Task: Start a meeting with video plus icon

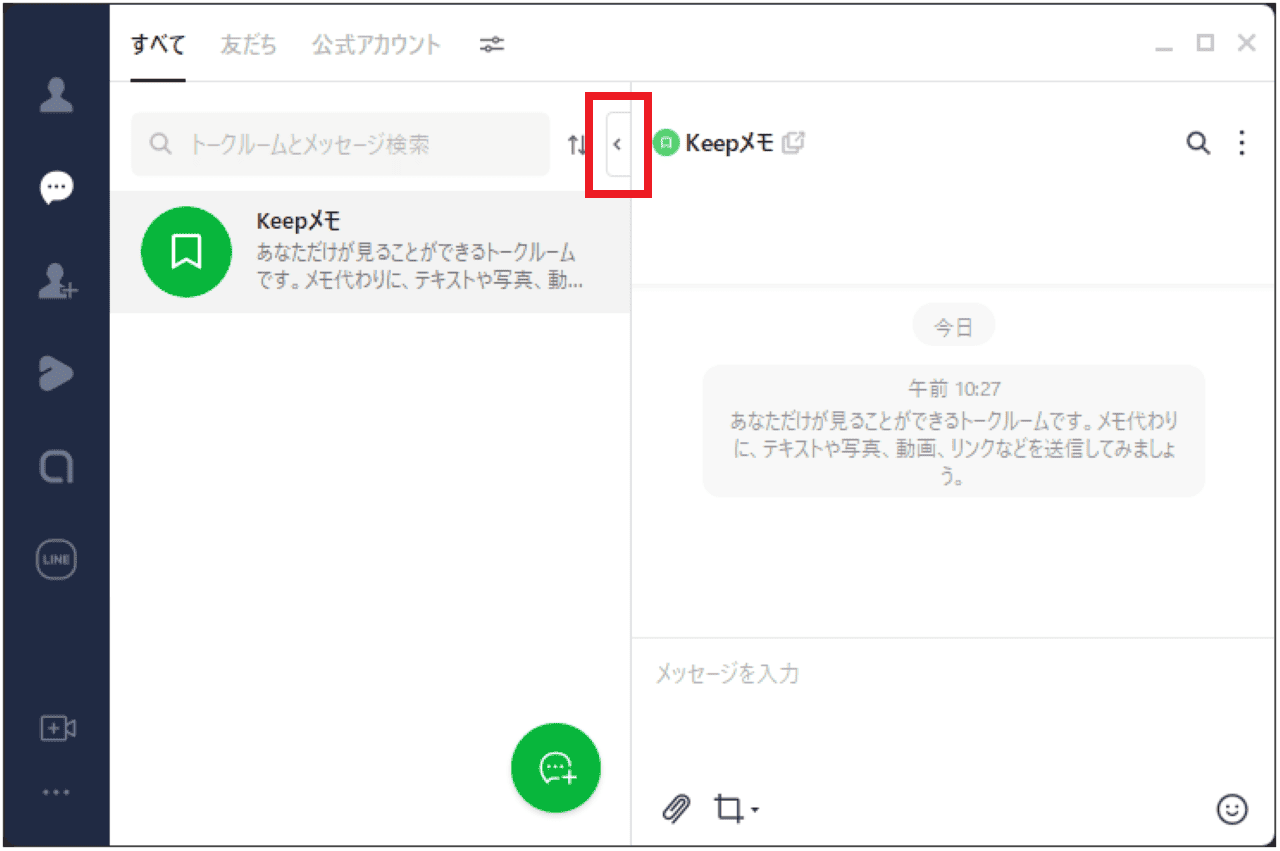Action: coord(57,728)
